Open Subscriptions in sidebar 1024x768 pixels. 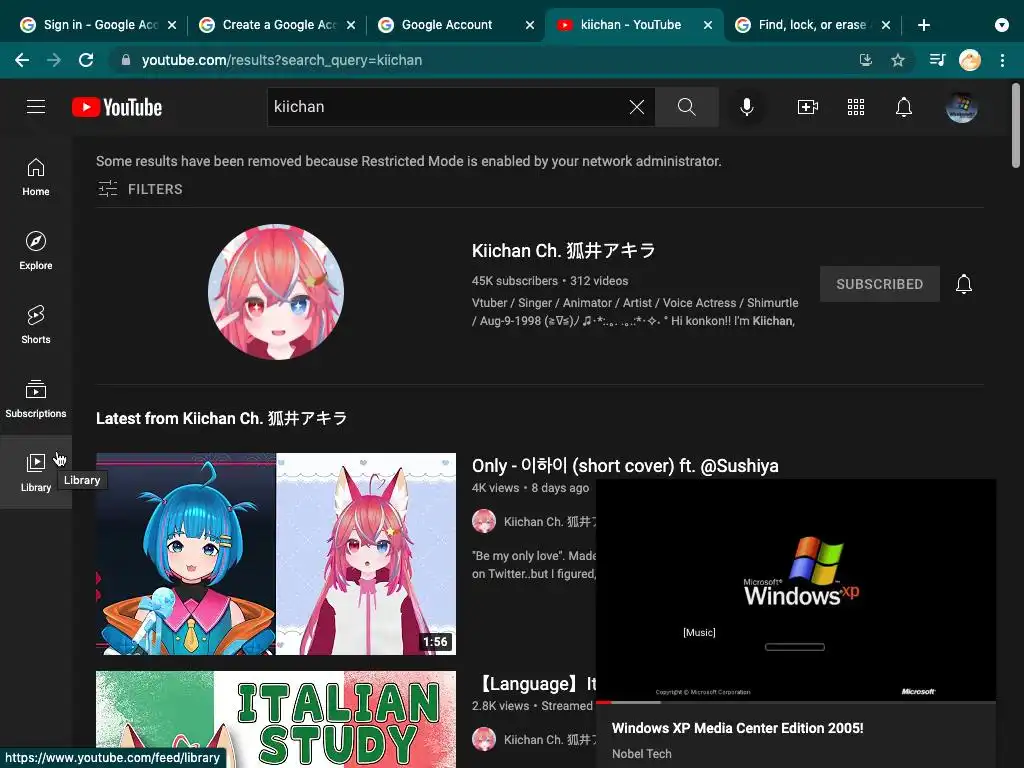pyautogui.click(x=36, y=398)
